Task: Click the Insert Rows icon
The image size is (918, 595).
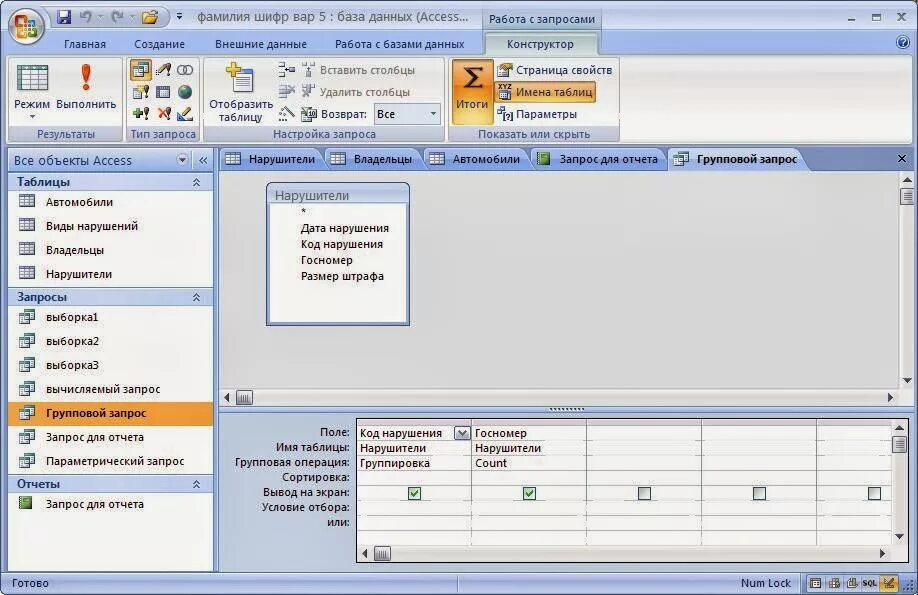Action: pyautogui.click(x=286, y=70)
